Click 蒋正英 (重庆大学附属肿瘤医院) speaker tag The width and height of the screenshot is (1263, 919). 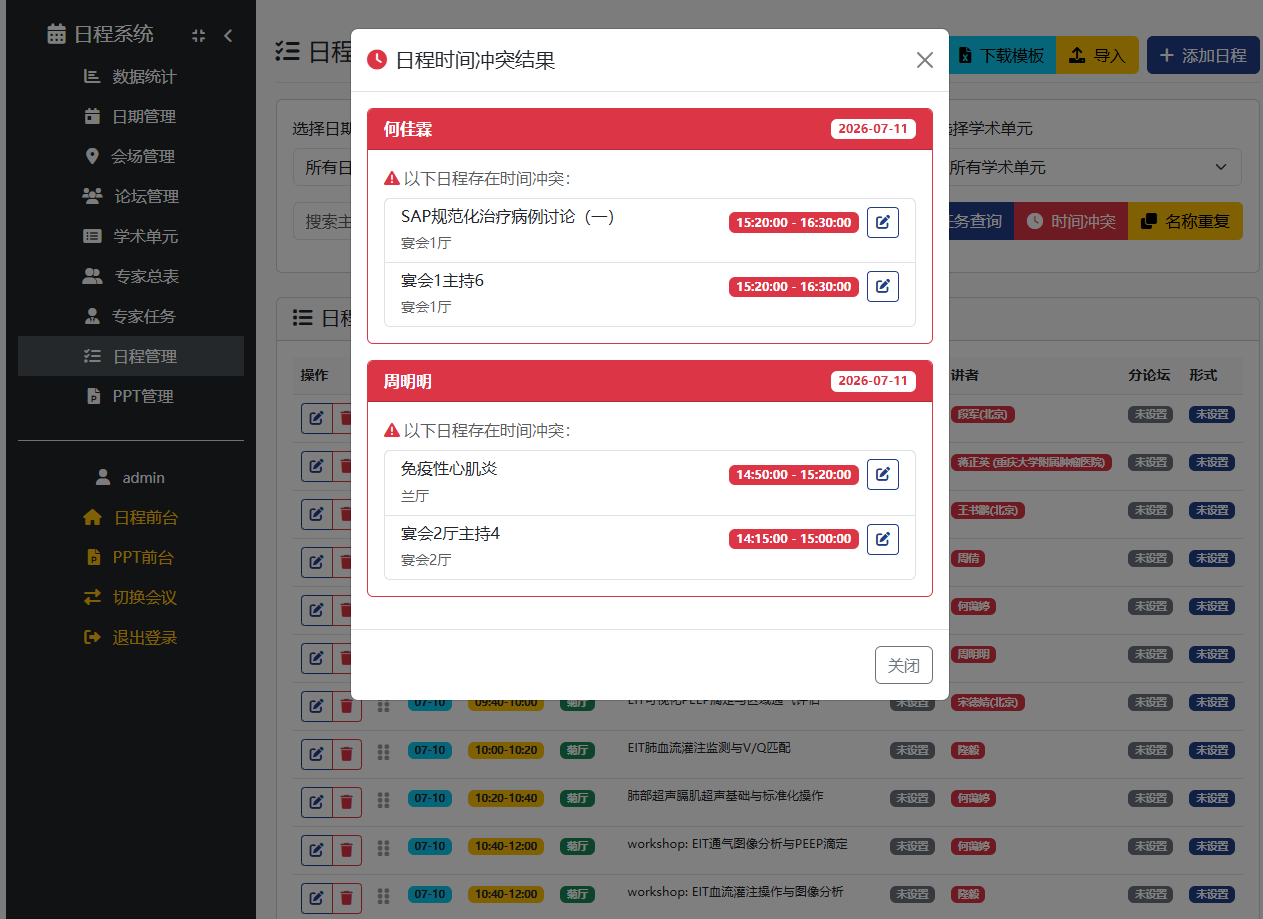coord(1031,462)
